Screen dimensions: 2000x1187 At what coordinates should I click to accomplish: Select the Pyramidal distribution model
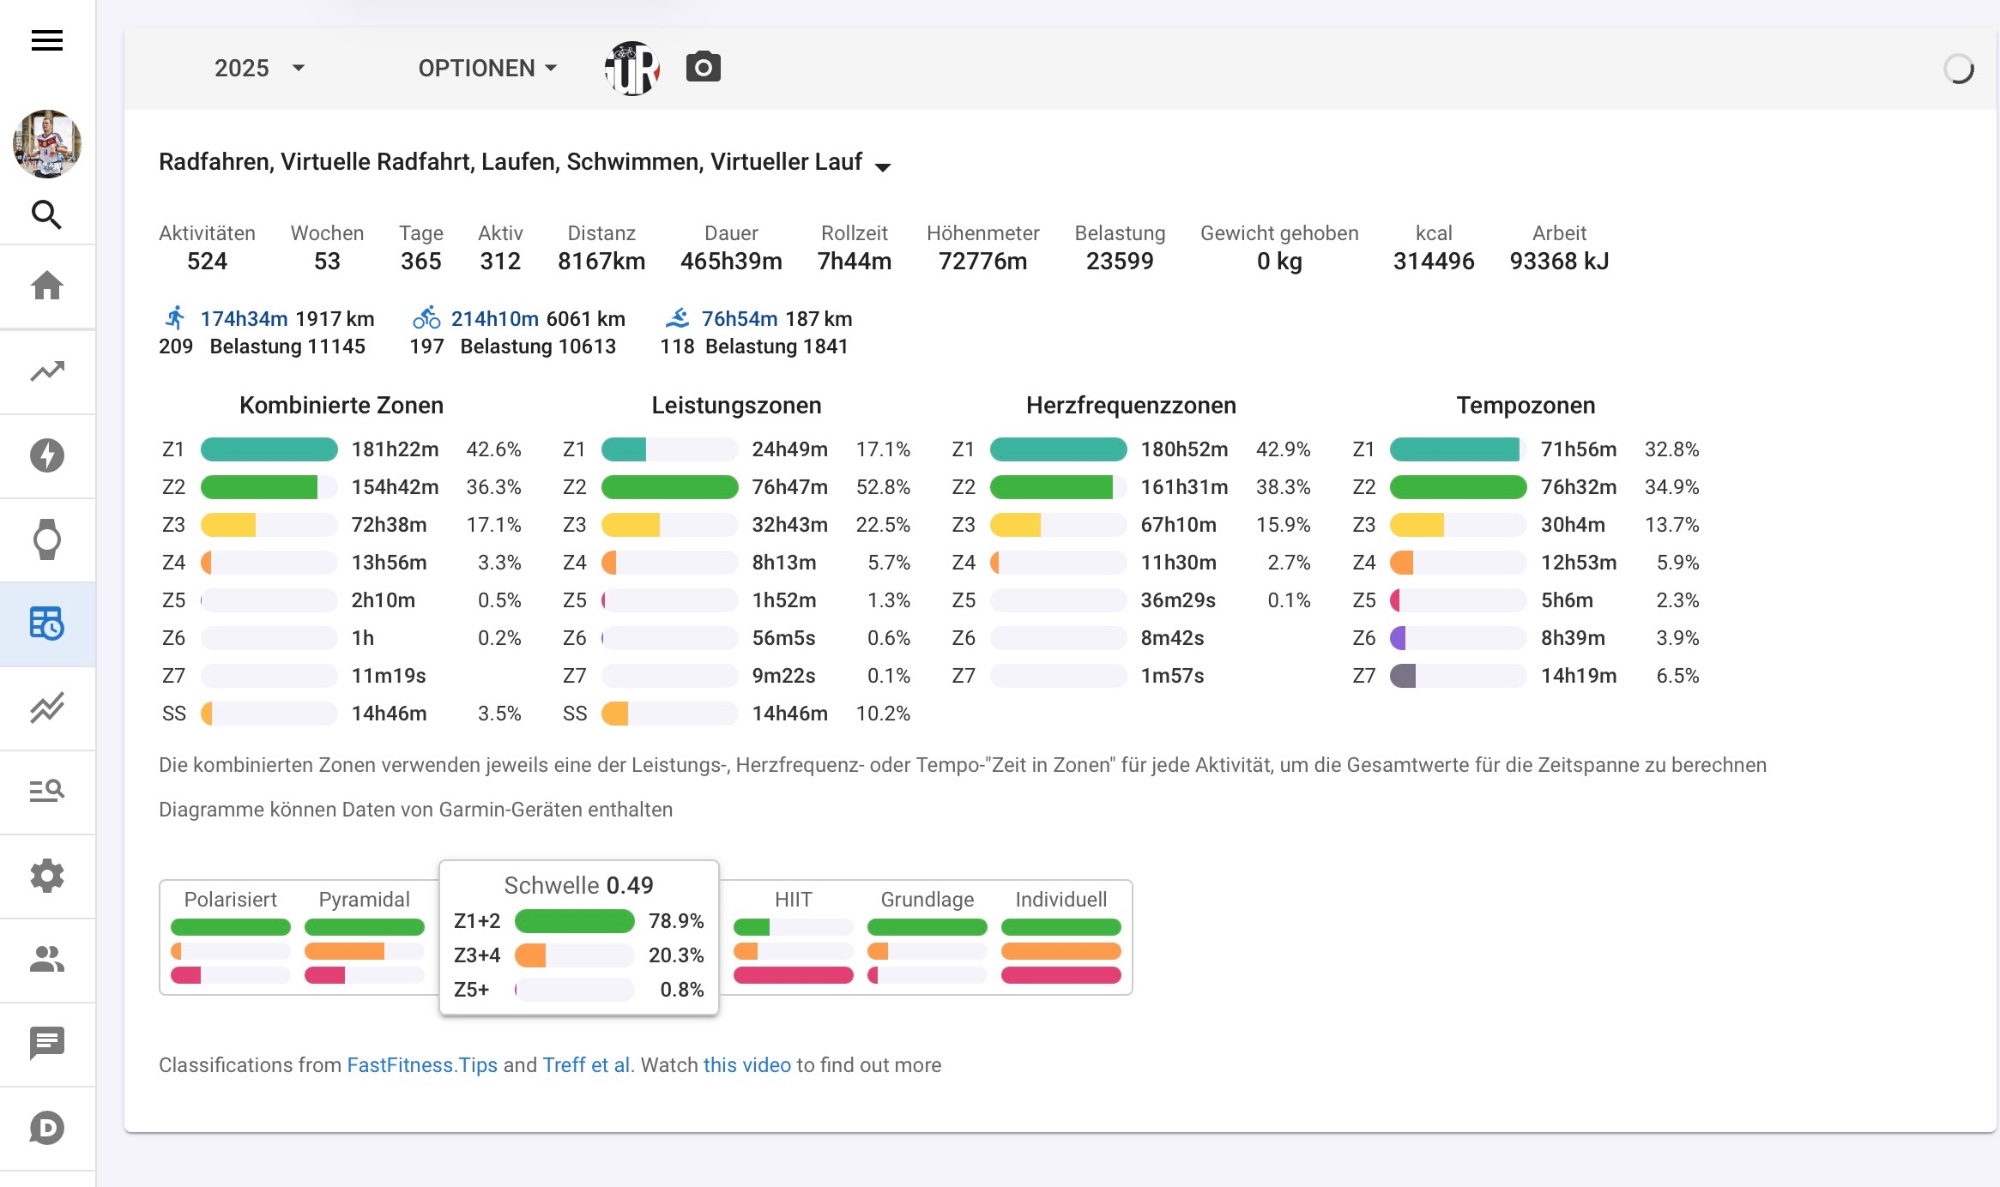(x=364, y=899)
